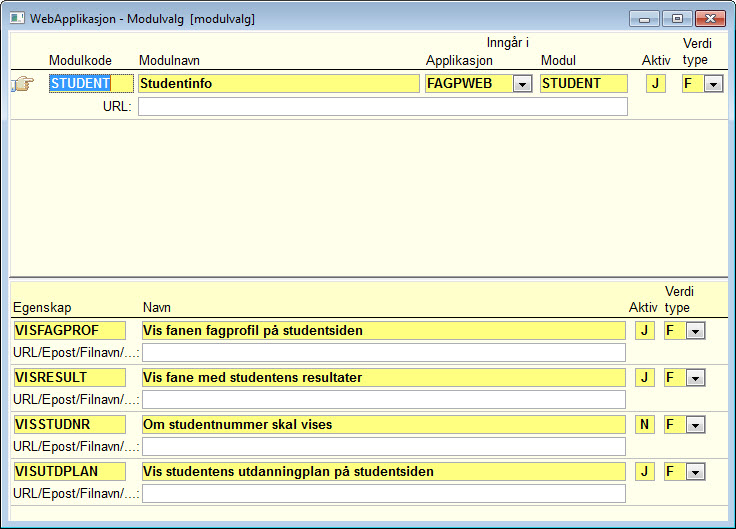
Task: Expand Verditype dropdown for VISFAGPROF
Action: [695, 331]
